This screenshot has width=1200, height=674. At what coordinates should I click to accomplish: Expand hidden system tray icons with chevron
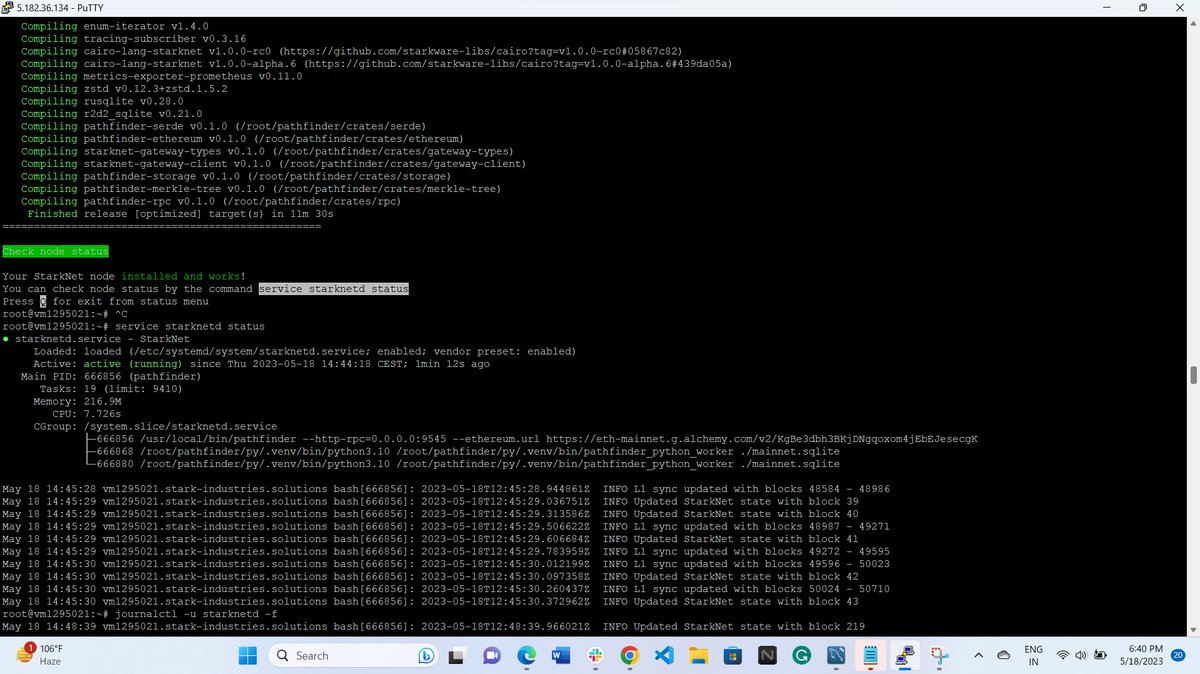[978, 655]
